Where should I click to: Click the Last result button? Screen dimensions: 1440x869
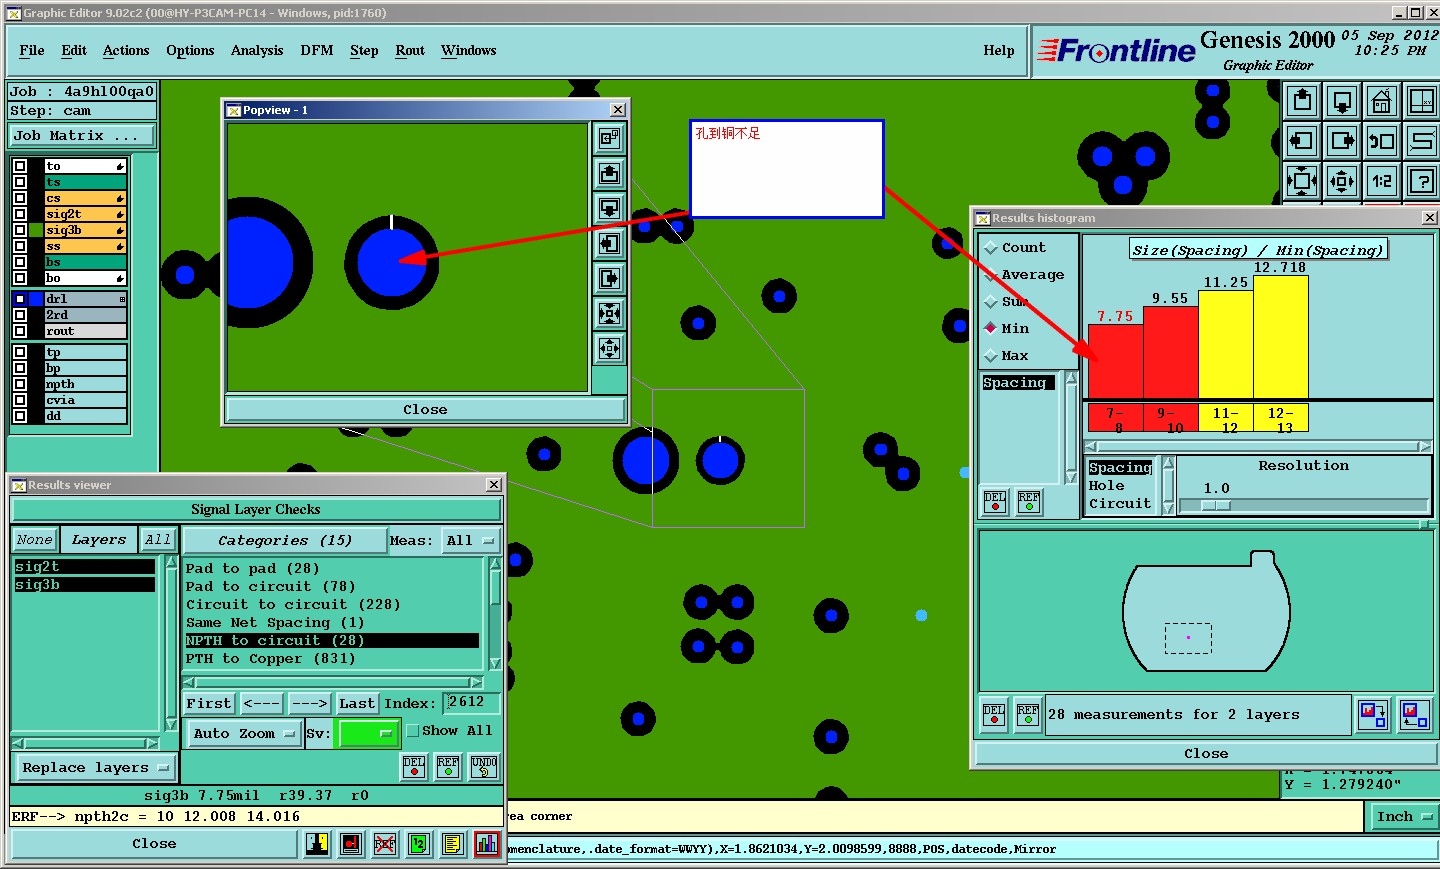click(x=356, y=704)
